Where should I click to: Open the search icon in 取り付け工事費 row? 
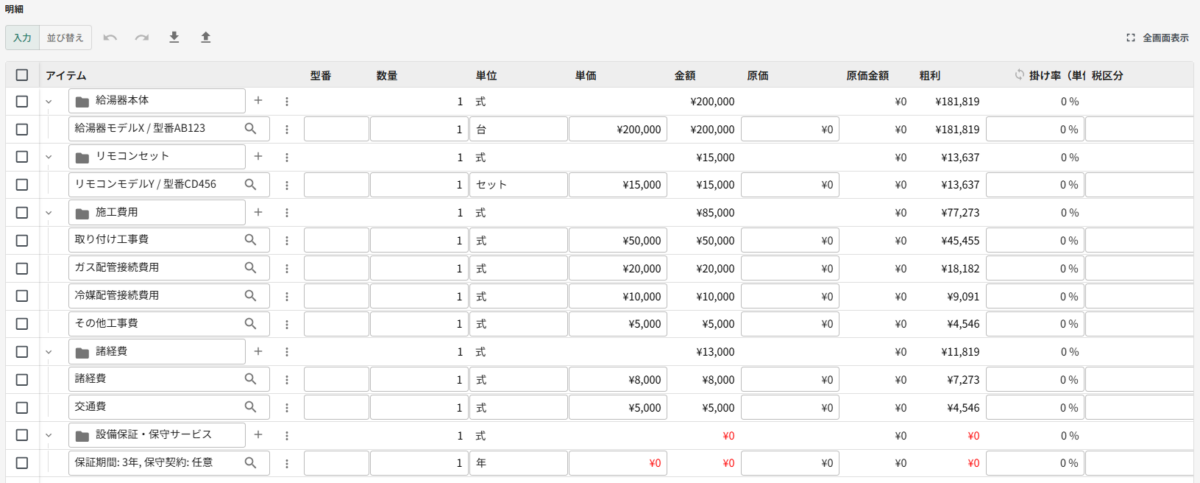251,240
